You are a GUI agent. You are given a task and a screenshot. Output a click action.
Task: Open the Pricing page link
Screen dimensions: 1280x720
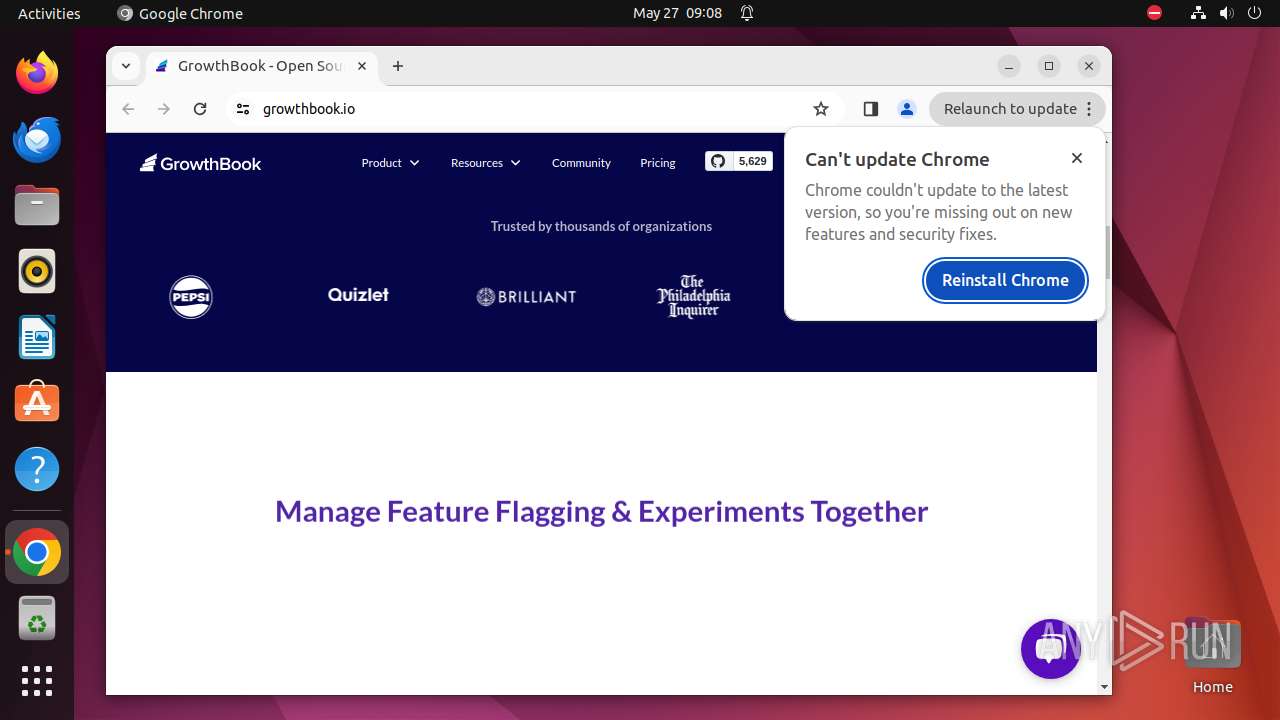(x=658, y=163)
